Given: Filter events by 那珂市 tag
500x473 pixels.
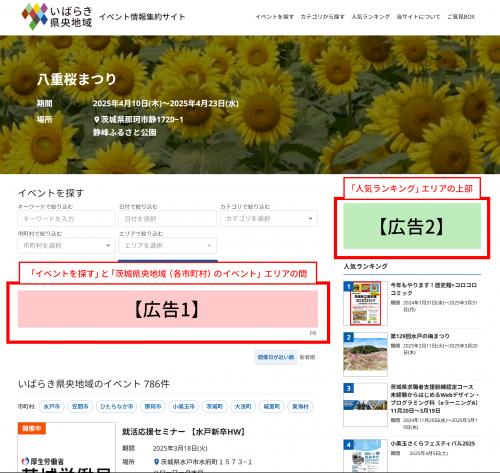Looking at the screenshot, I should tap(153, 407).
